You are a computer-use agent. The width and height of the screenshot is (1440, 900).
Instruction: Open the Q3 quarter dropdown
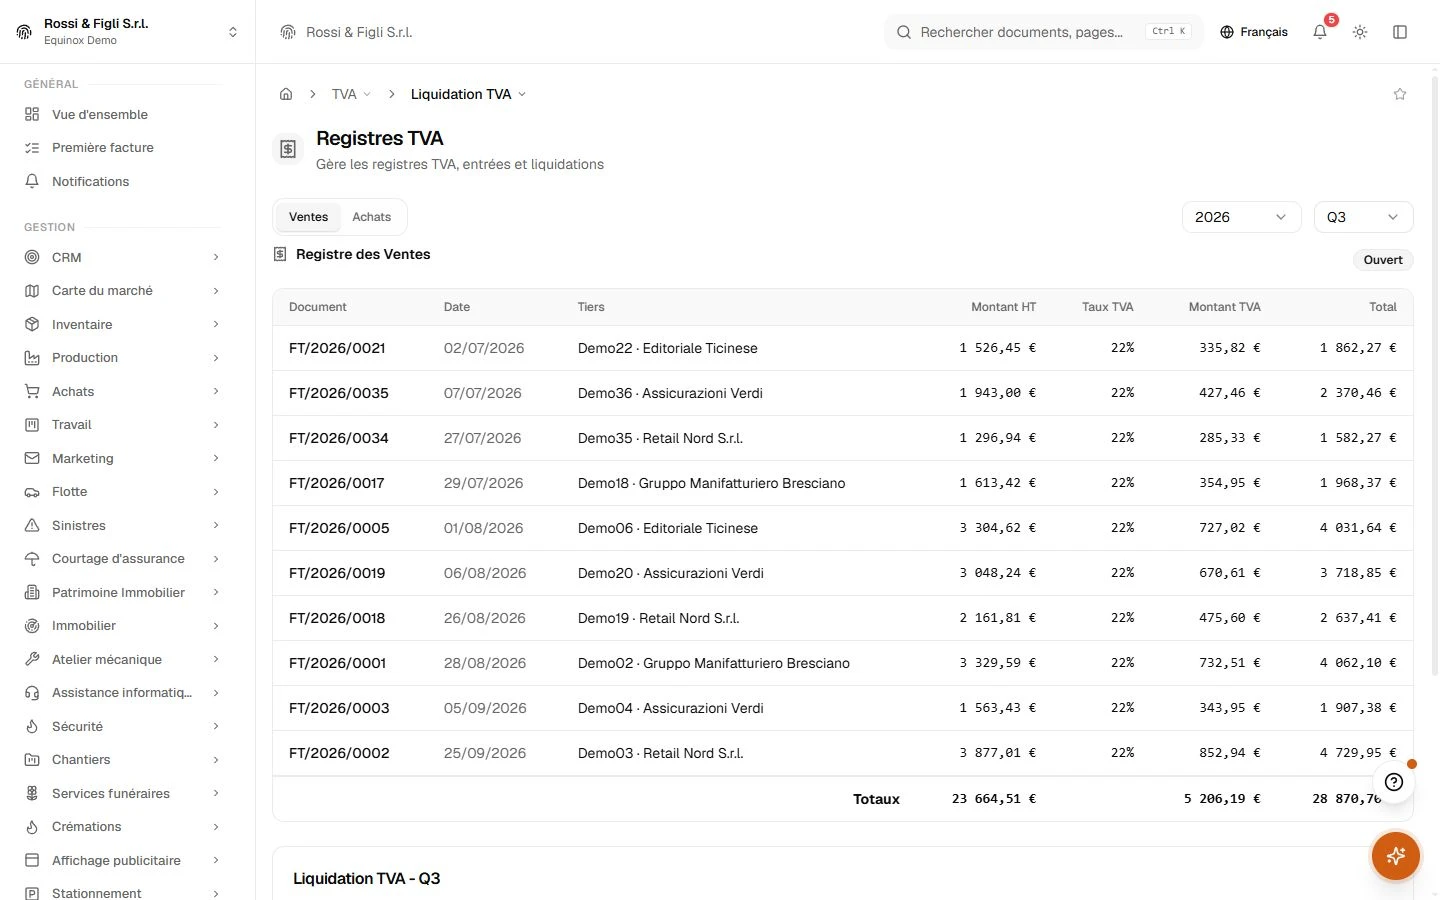tap(1363, 217)
